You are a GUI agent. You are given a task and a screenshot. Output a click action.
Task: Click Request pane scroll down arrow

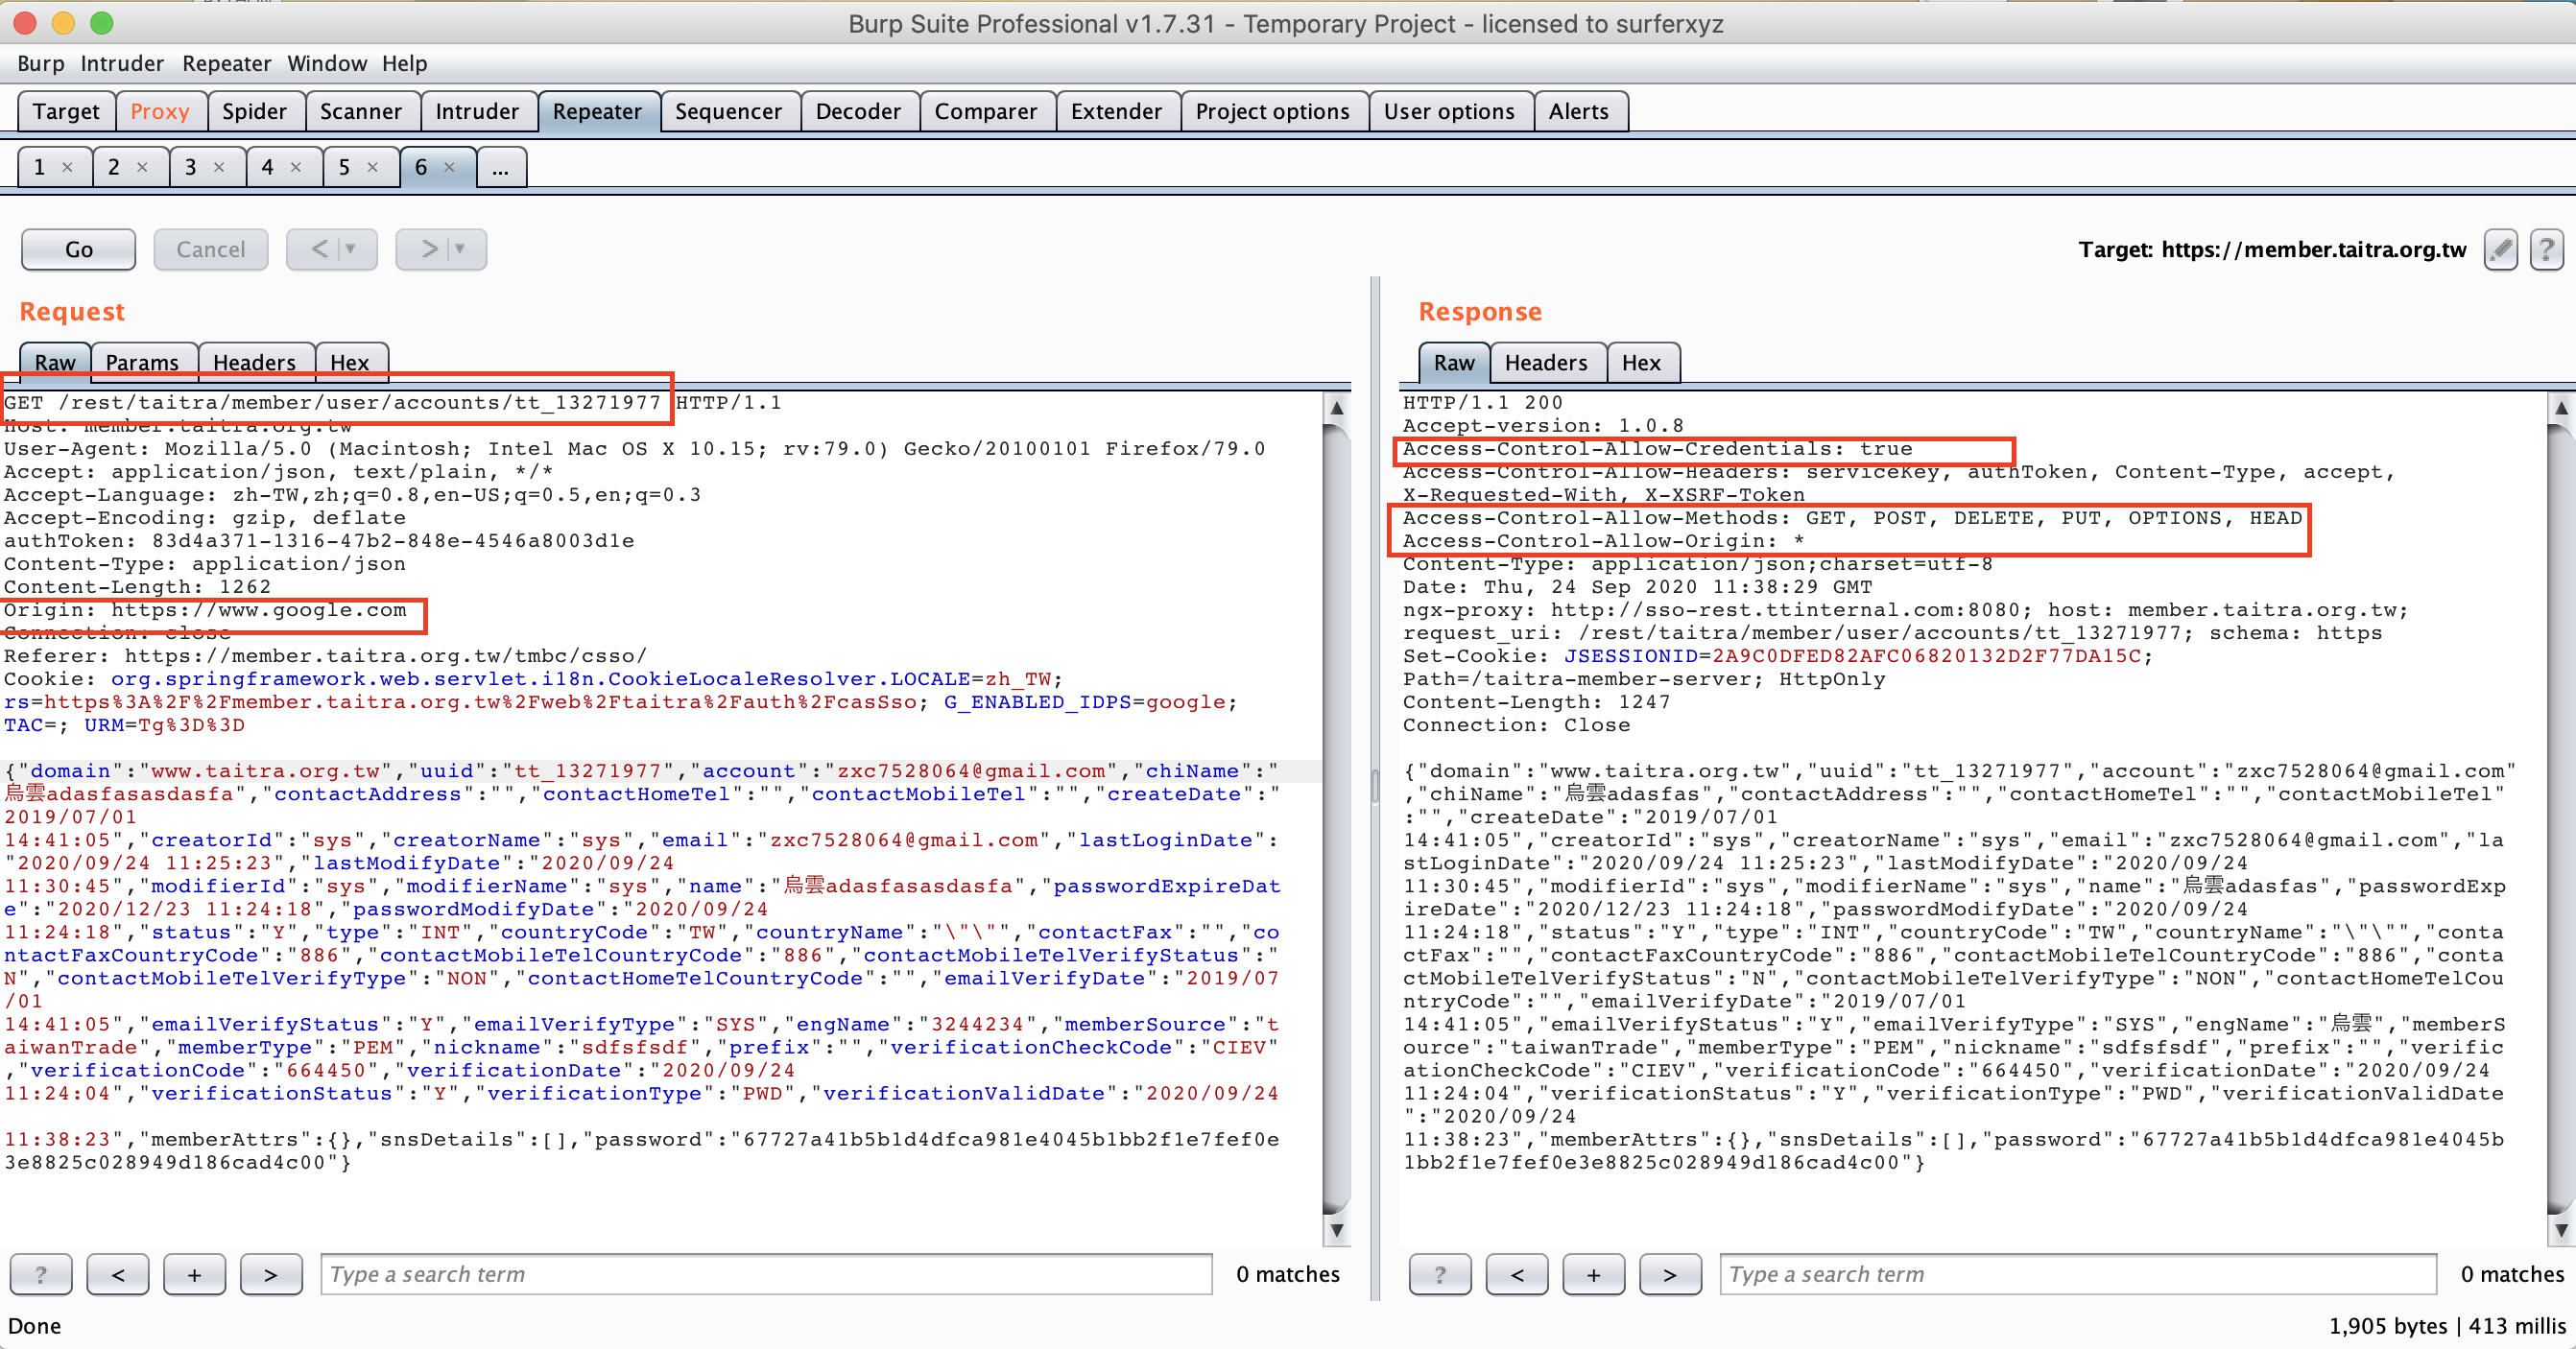tap(1336, 1230)
